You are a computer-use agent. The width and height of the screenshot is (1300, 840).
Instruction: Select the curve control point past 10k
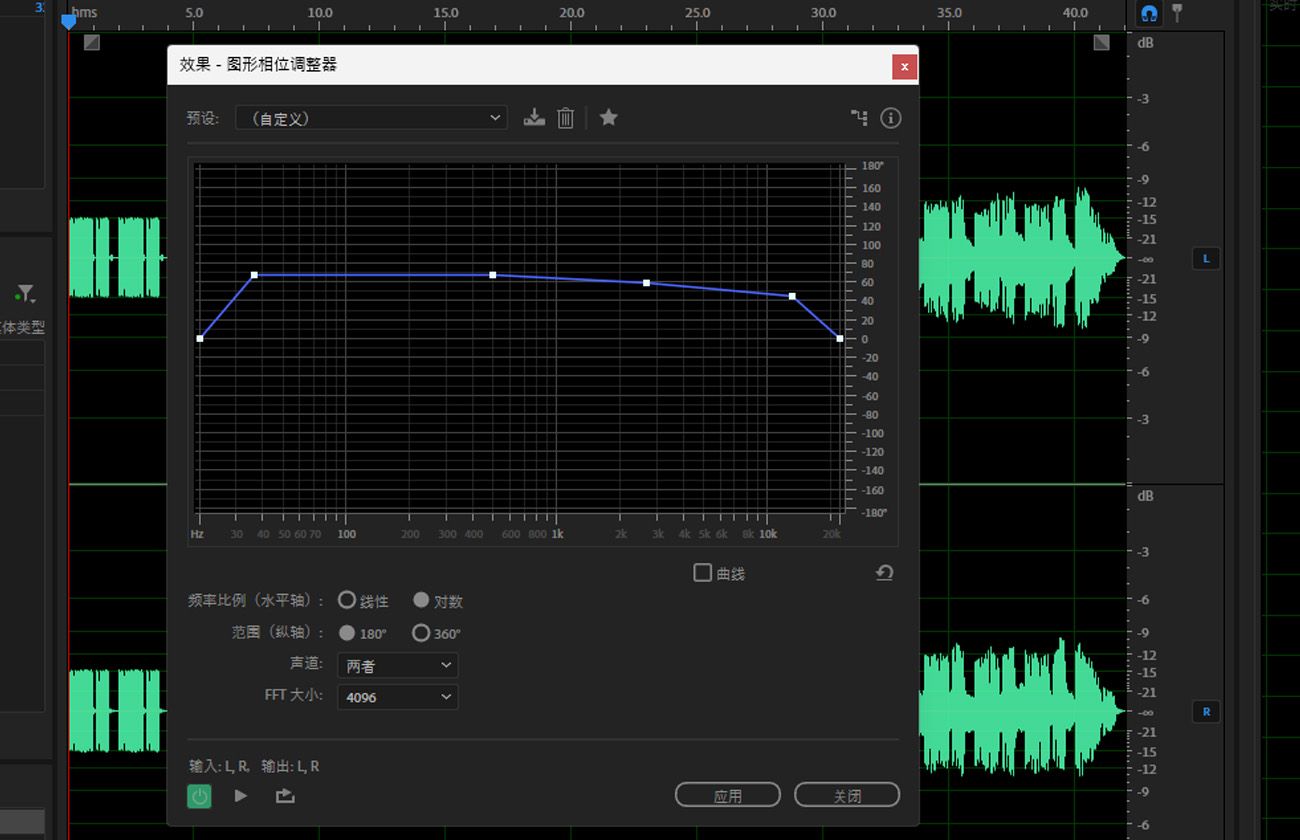click(792, 297)
